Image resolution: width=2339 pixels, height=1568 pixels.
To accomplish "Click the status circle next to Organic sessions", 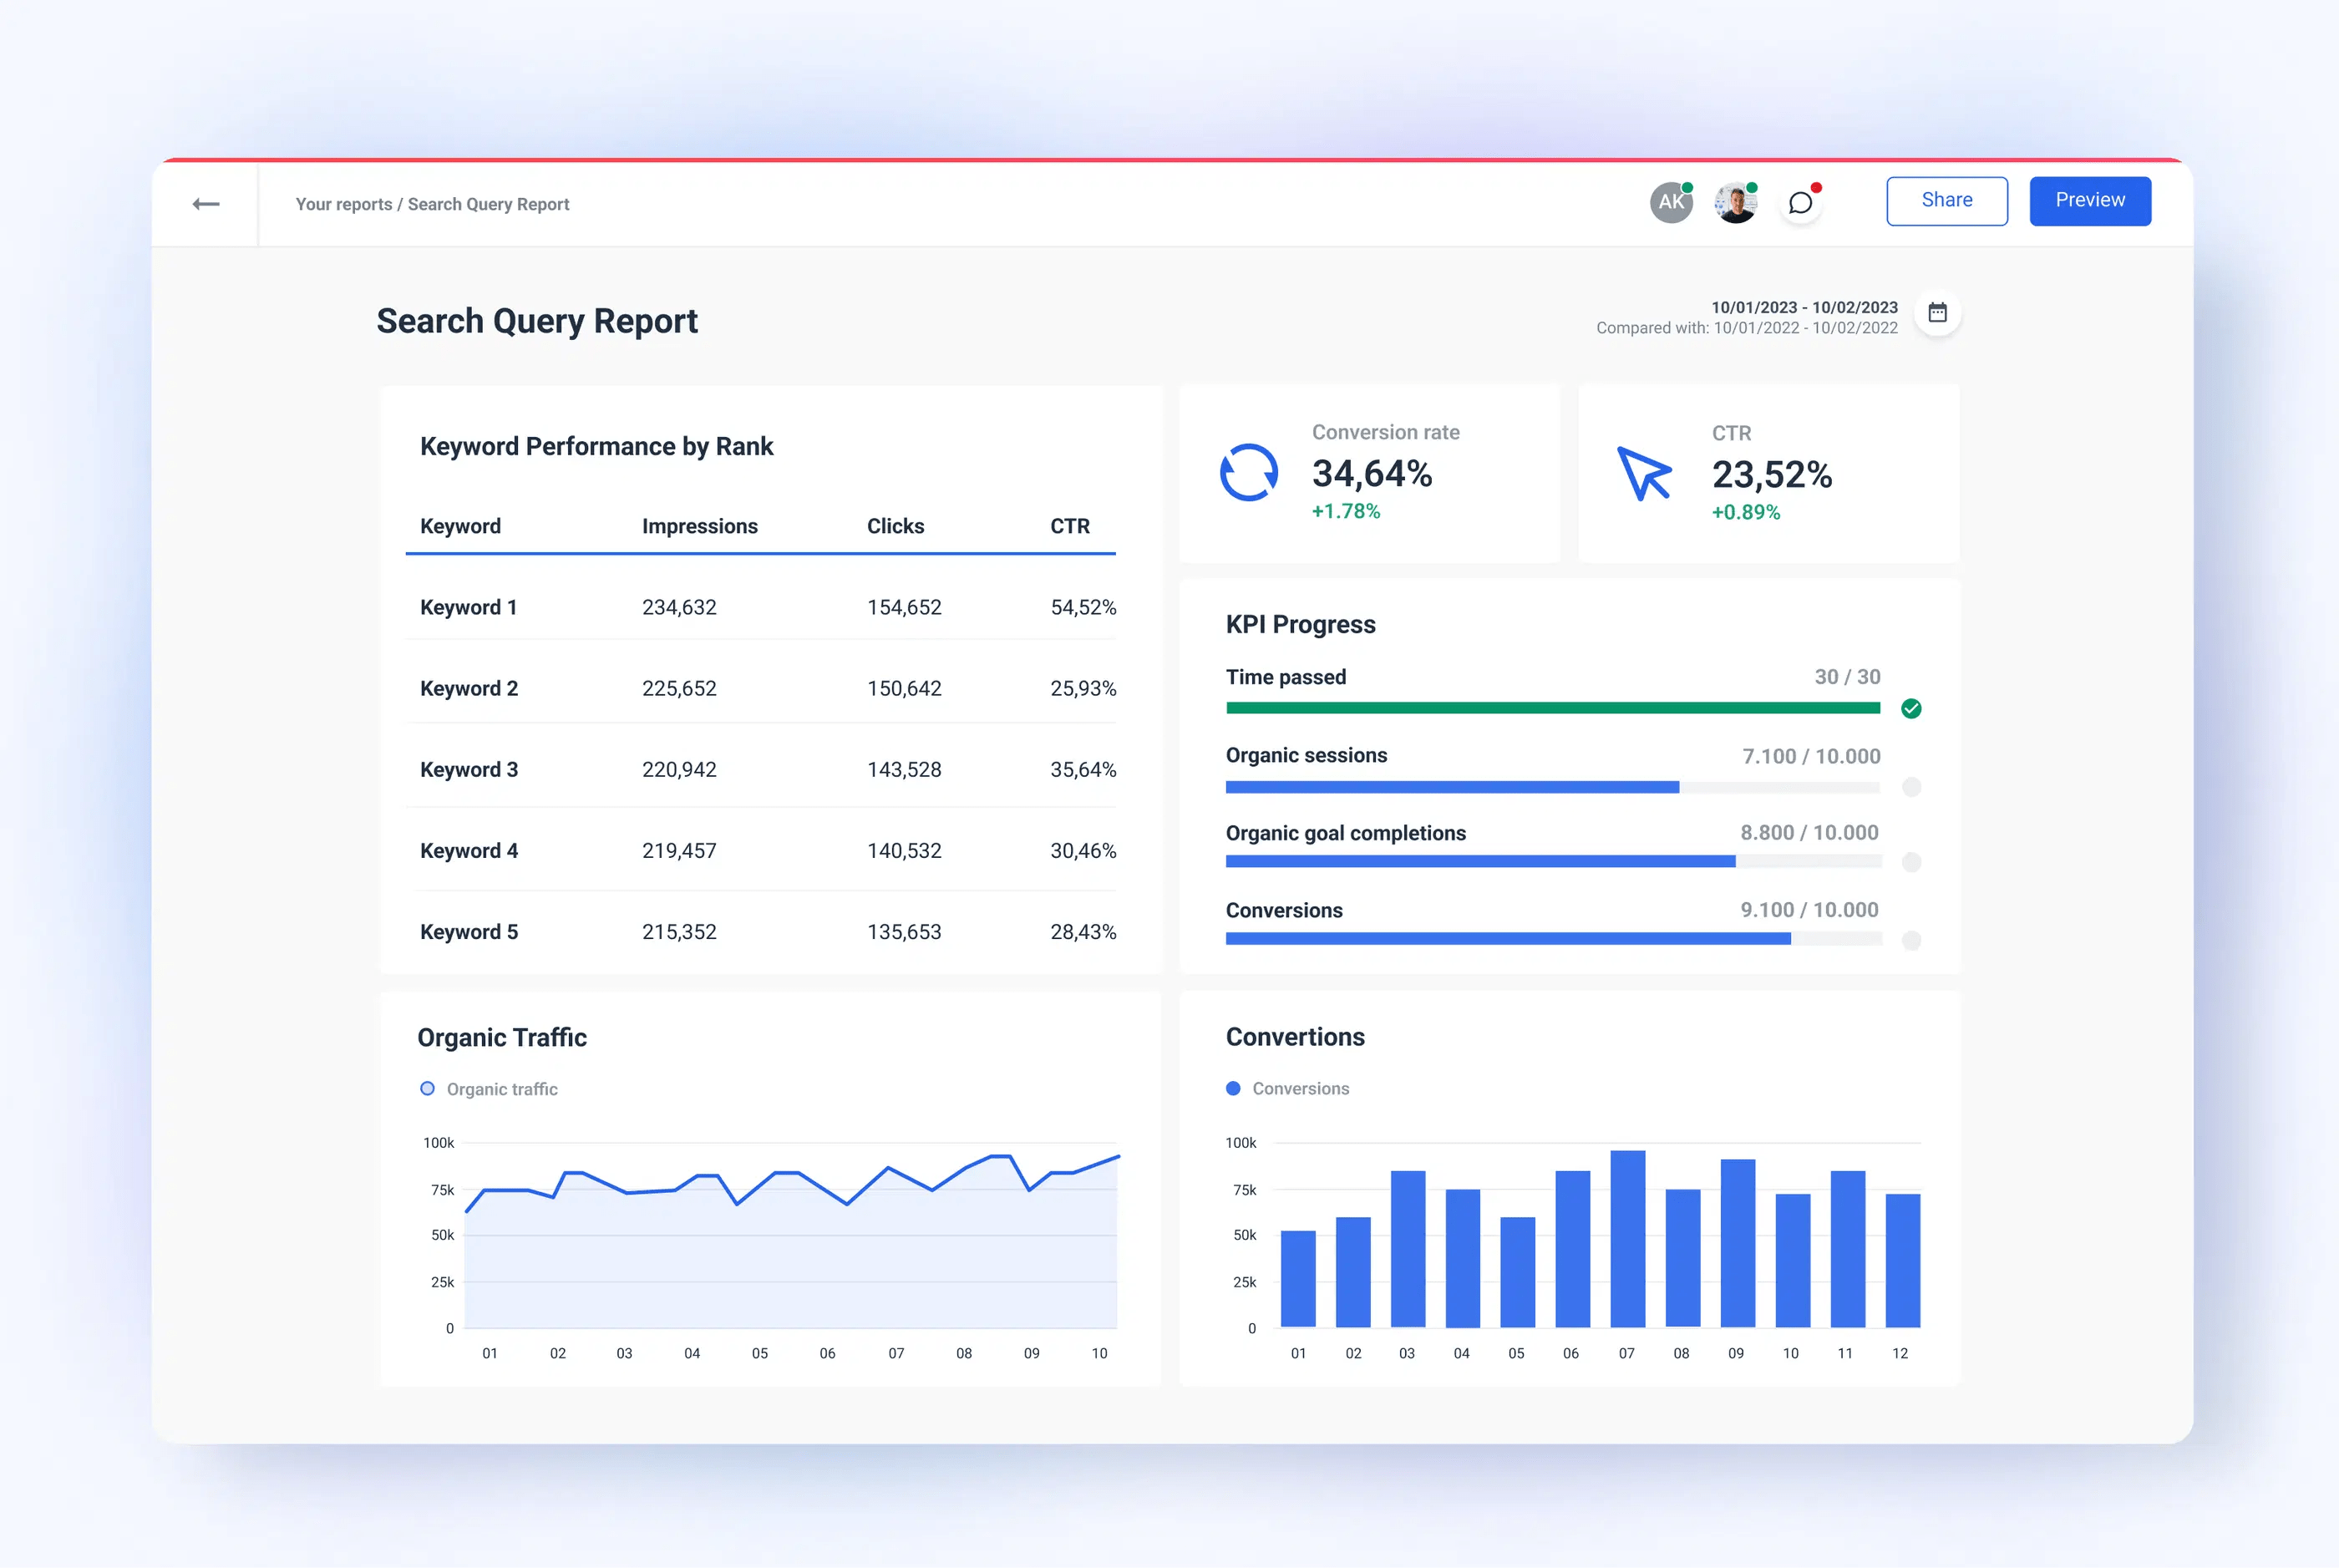I will (1913, 787).
